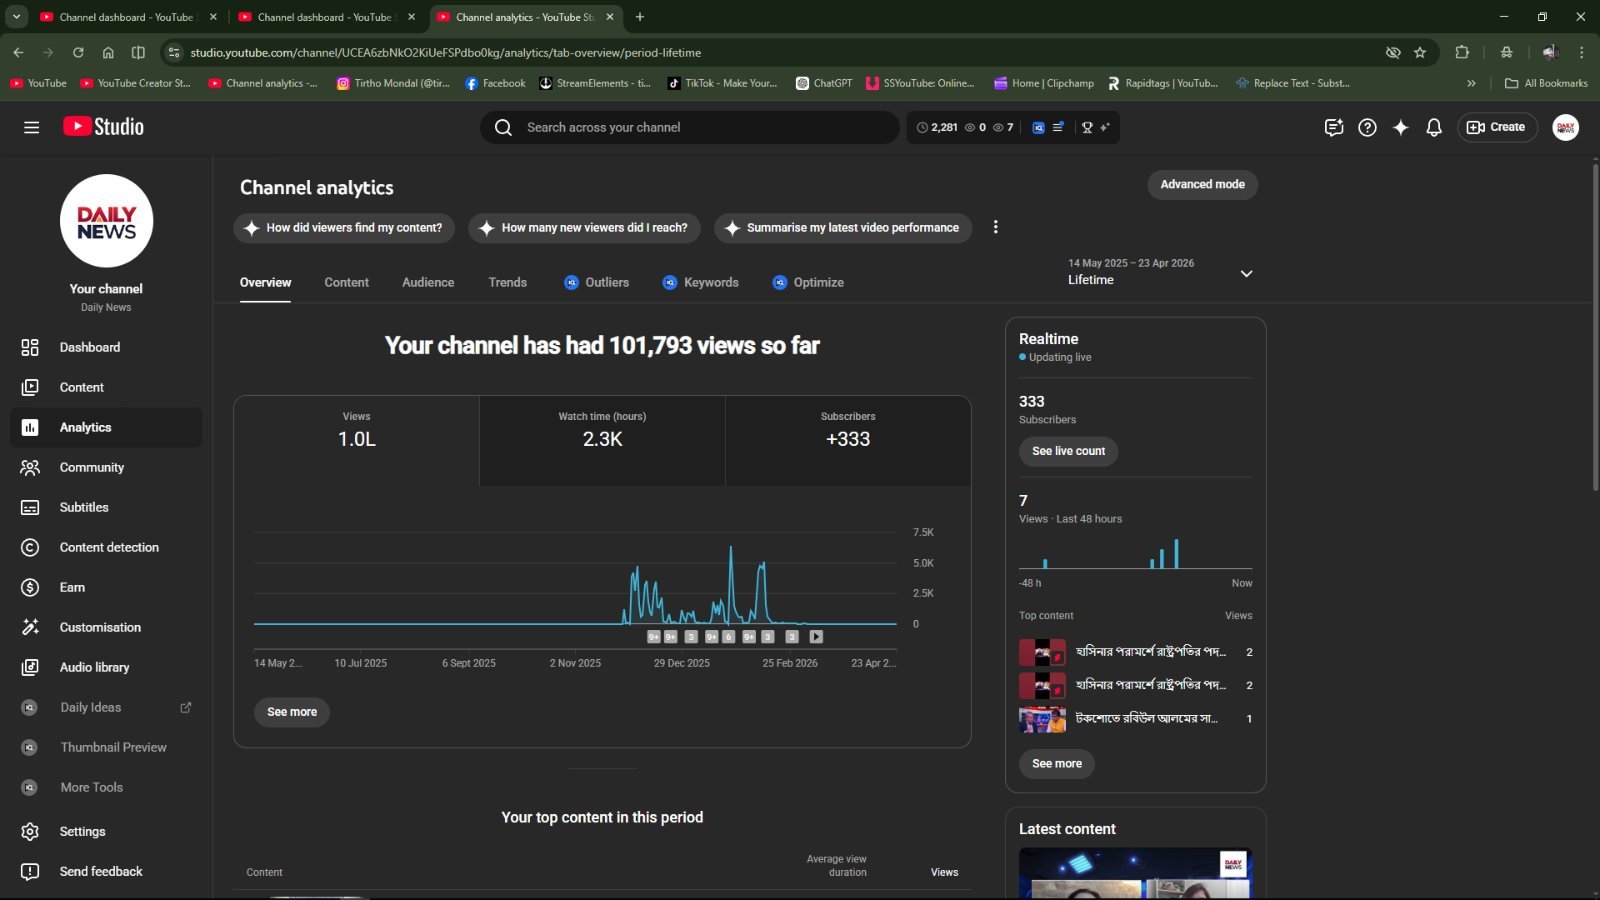Click the YouTube Studio logo

pos(104,127)
